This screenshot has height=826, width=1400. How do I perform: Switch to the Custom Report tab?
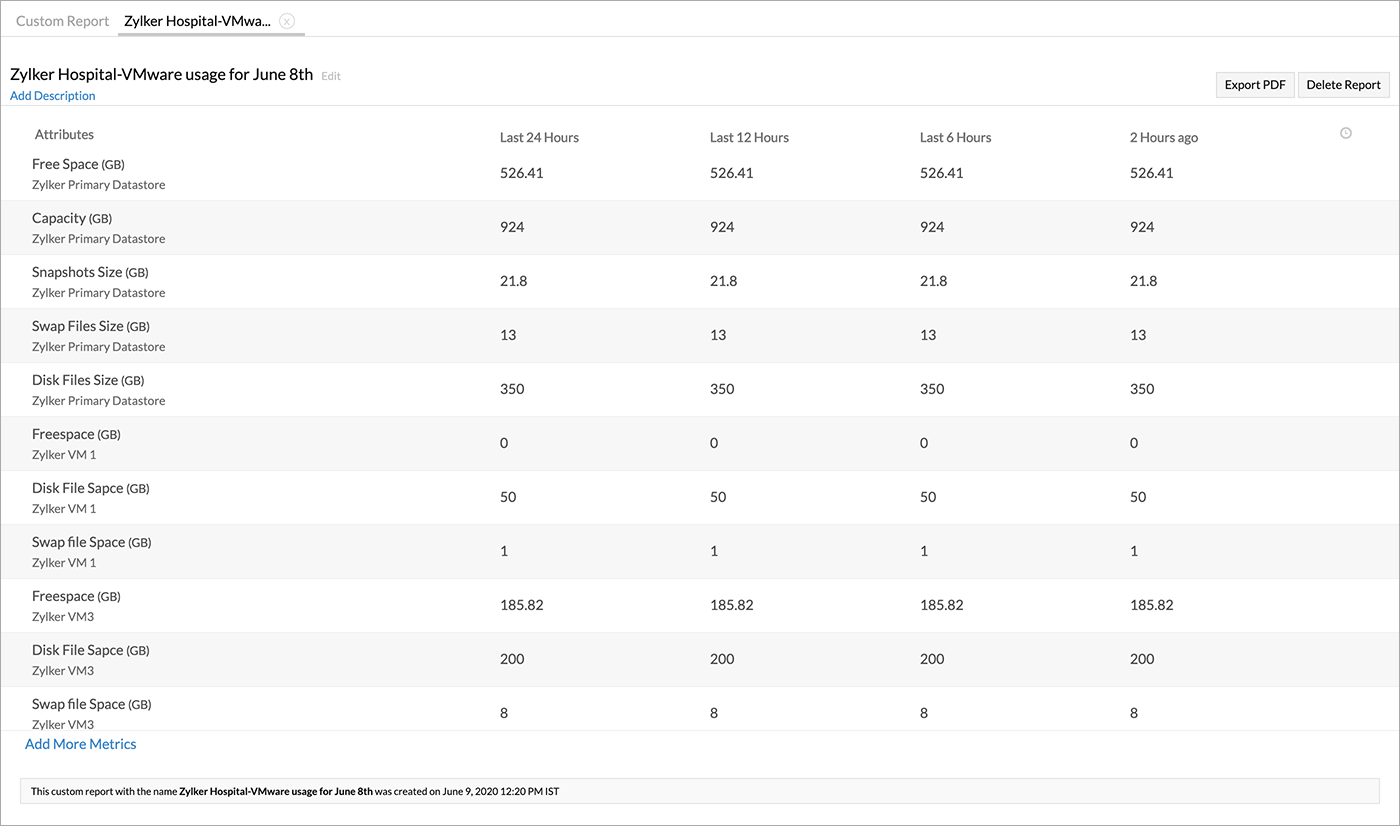coord(62,21)
